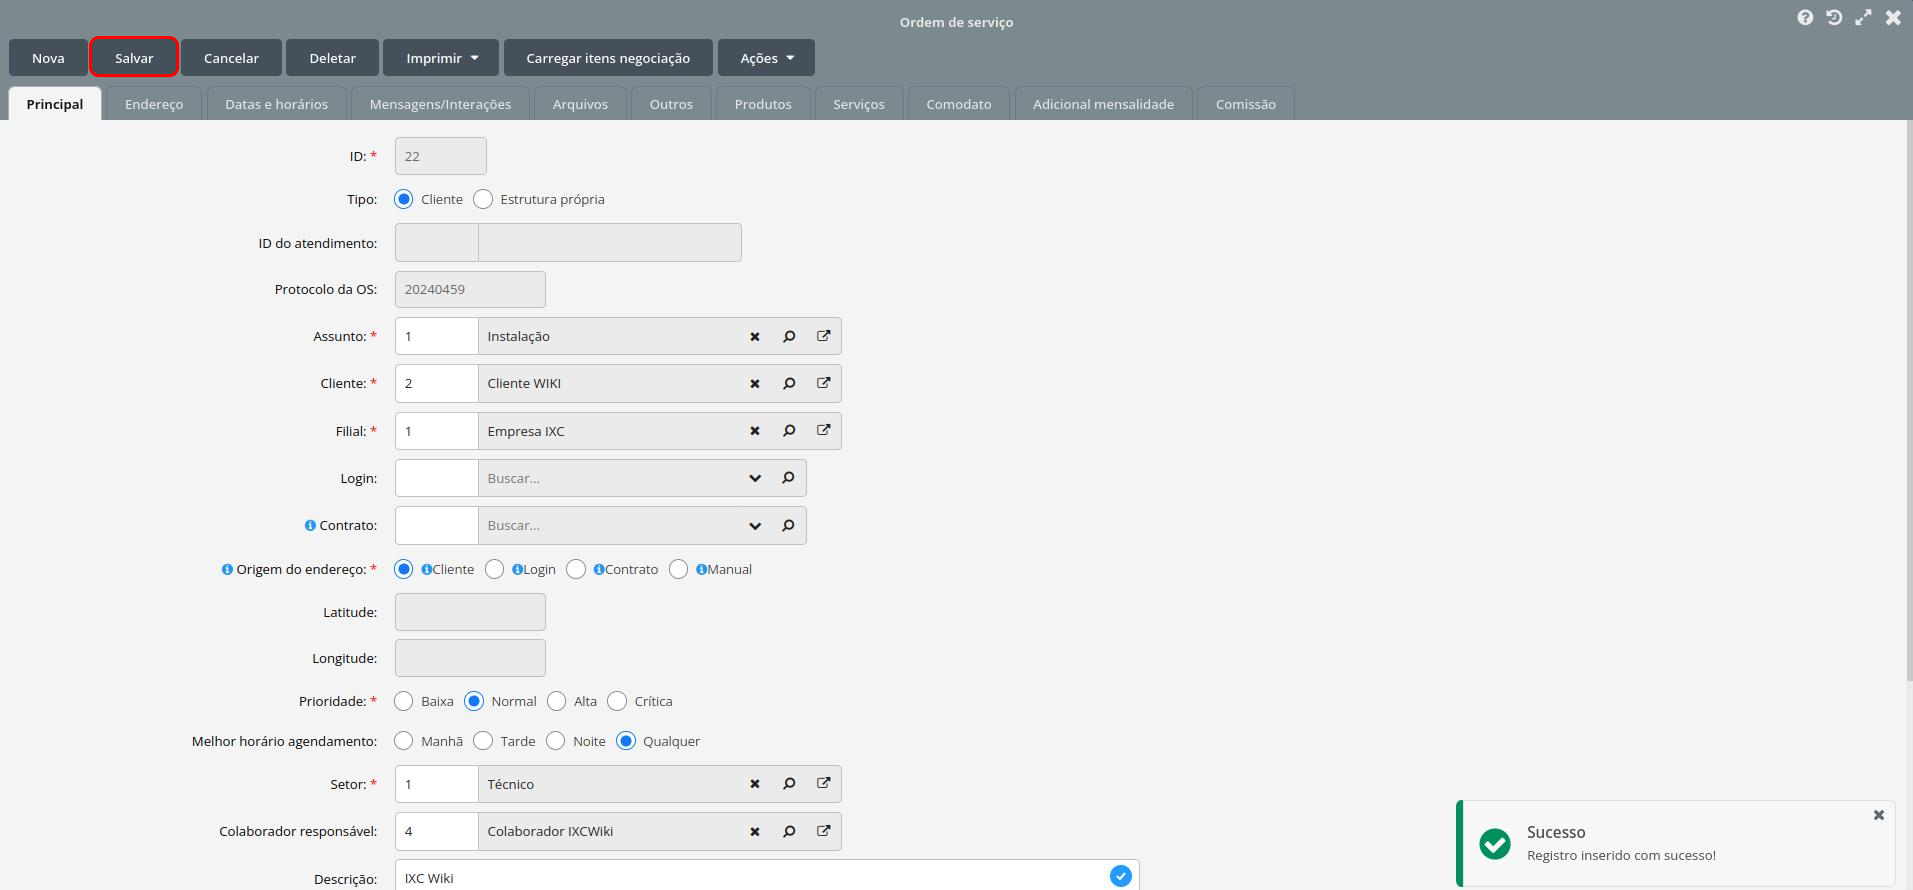Set Prioridade to Alta

point(557,701)
